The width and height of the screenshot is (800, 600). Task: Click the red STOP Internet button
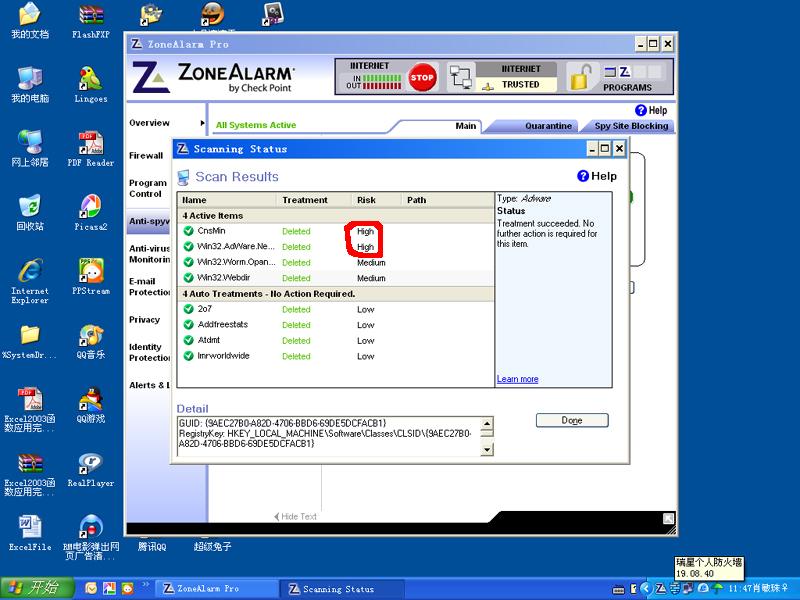pyautogui.click(x=422, y=77)
